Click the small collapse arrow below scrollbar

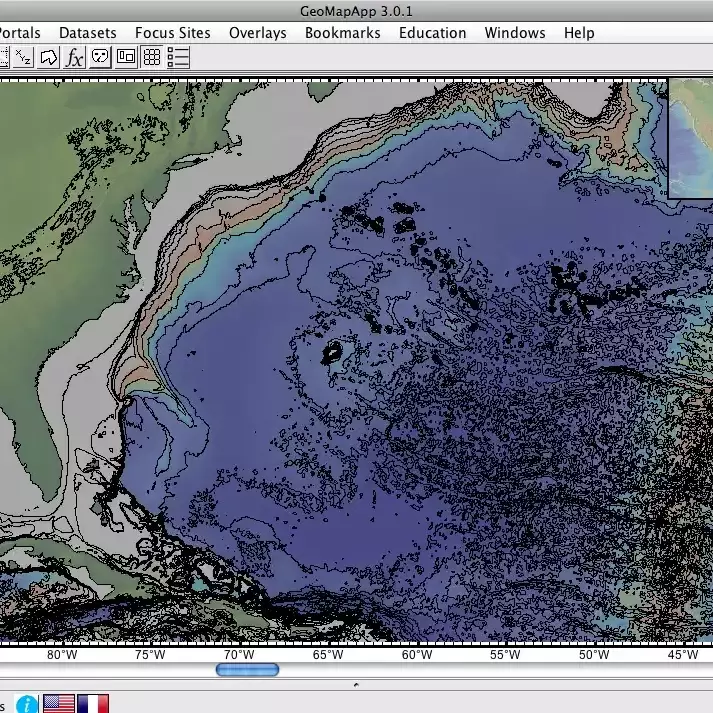357,685
